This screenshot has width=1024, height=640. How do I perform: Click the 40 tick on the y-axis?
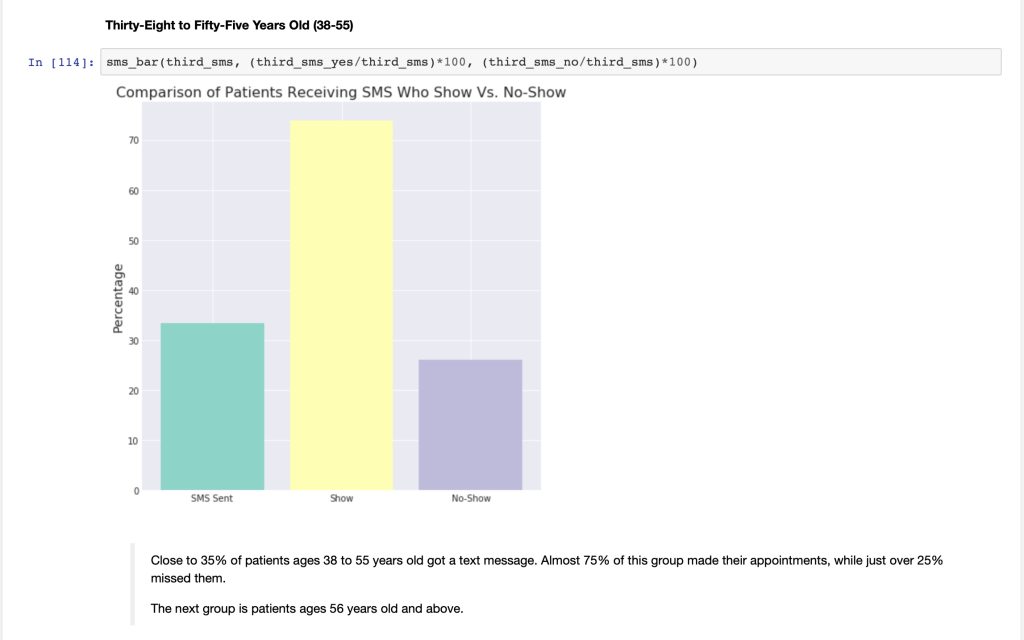tap(133, 291)
